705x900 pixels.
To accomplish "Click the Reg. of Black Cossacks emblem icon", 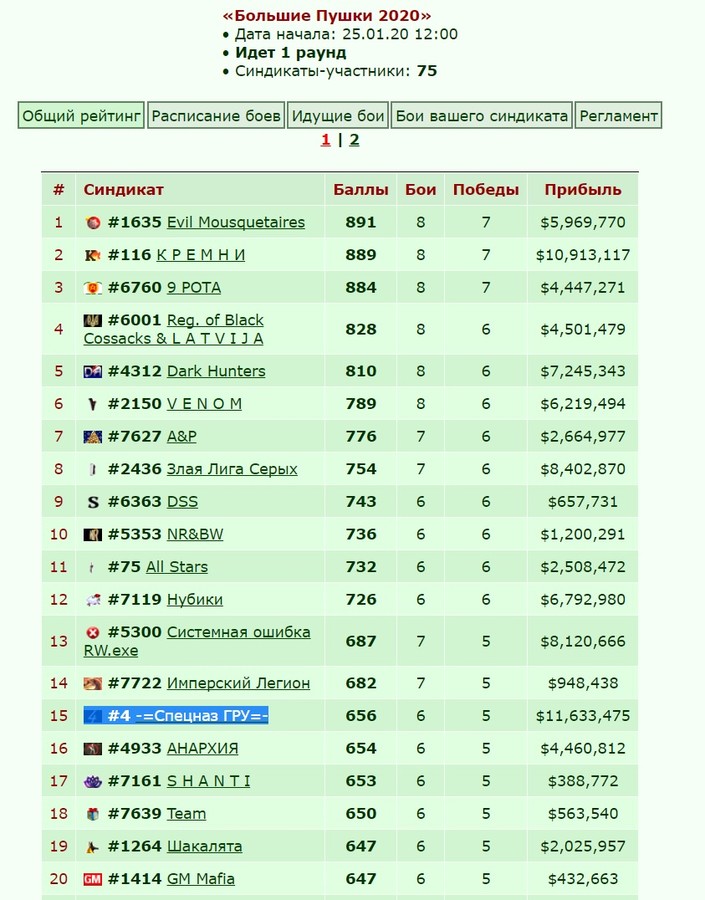I will click(x=92, y=320).
